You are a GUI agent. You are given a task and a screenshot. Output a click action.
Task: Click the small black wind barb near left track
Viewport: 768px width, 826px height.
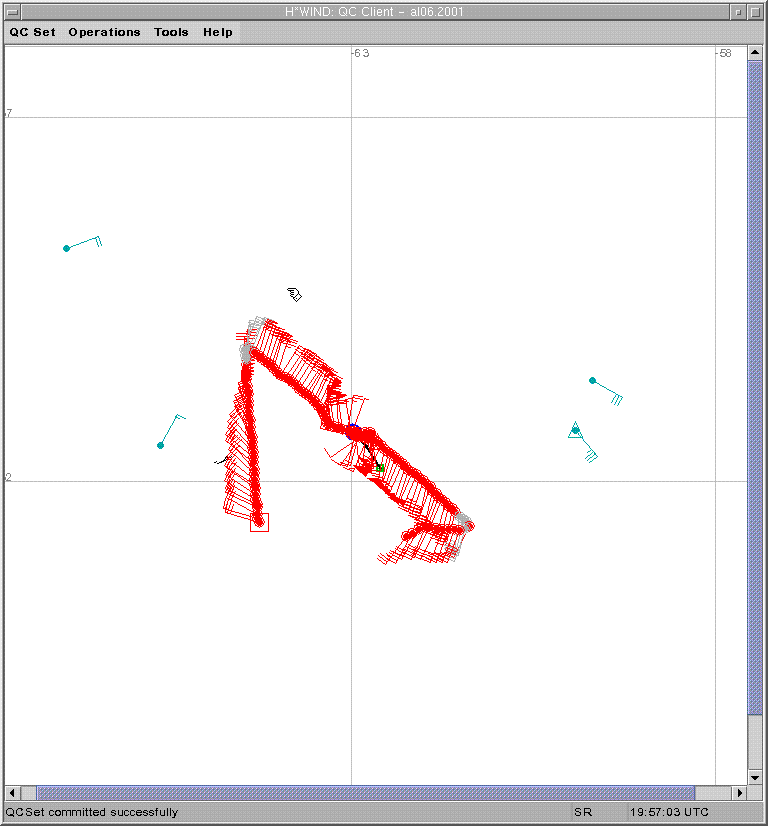point(222,461)
